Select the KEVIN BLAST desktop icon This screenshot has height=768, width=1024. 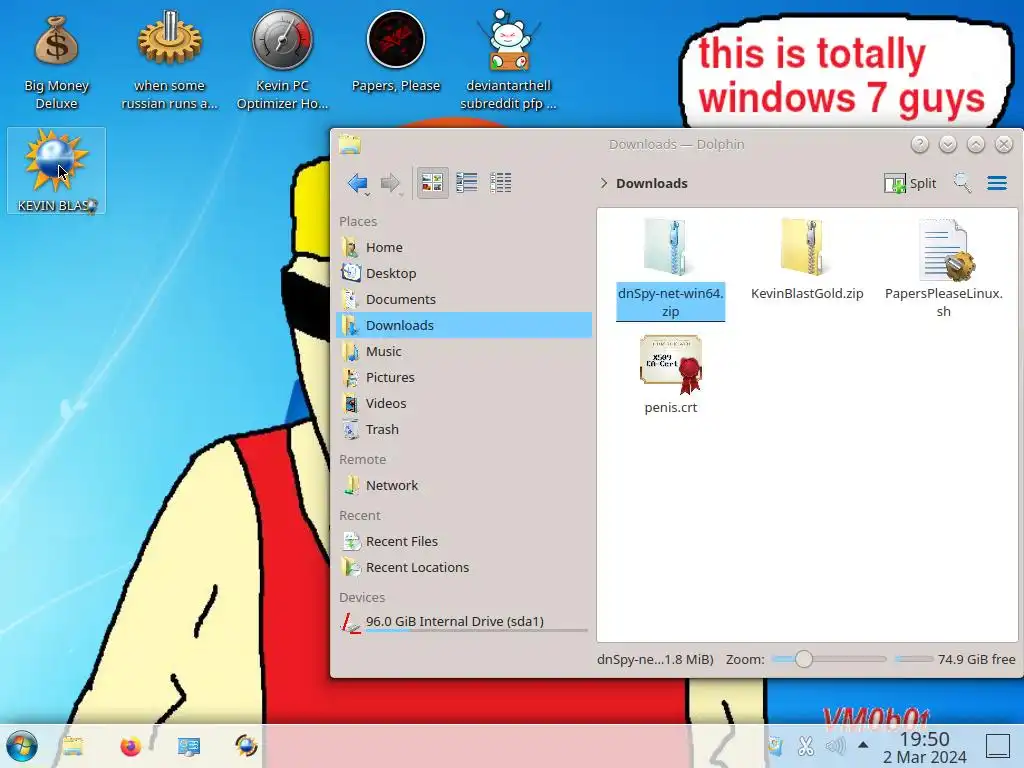[56, 170]
